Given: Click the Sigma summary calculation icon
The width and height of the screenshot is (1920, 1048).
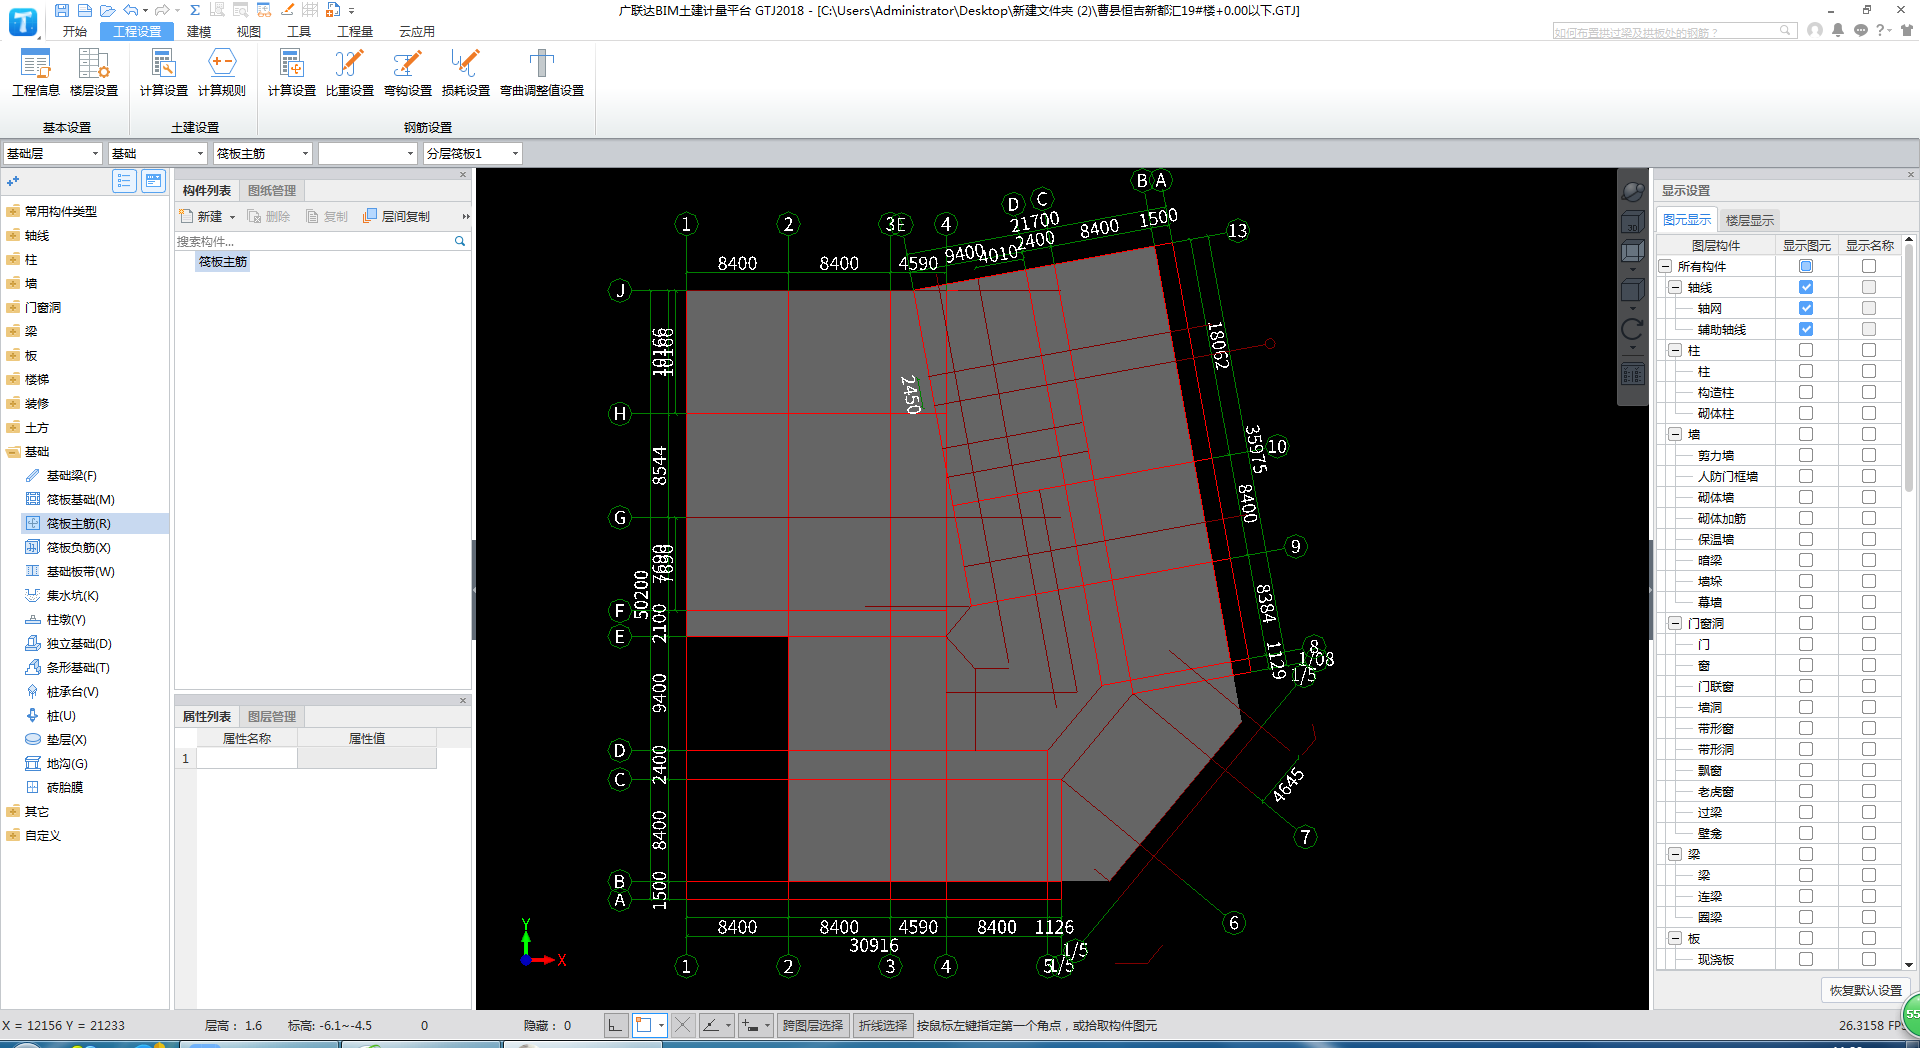Looking at the screenshot, I should 195,10.
